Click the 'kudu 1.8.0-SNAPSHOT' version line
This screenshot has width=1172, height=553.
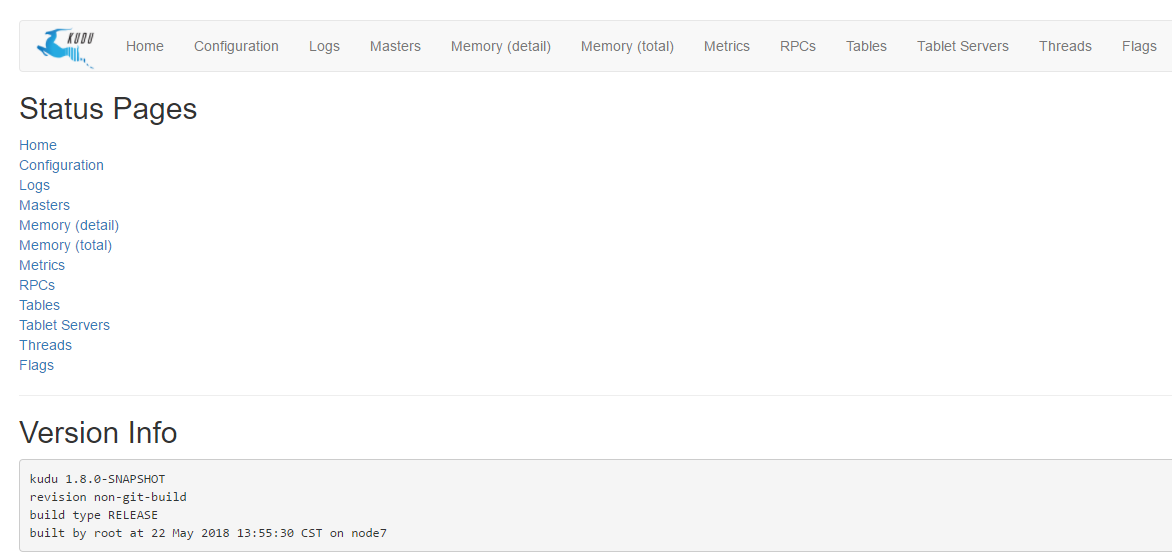[x=97, y=479]
